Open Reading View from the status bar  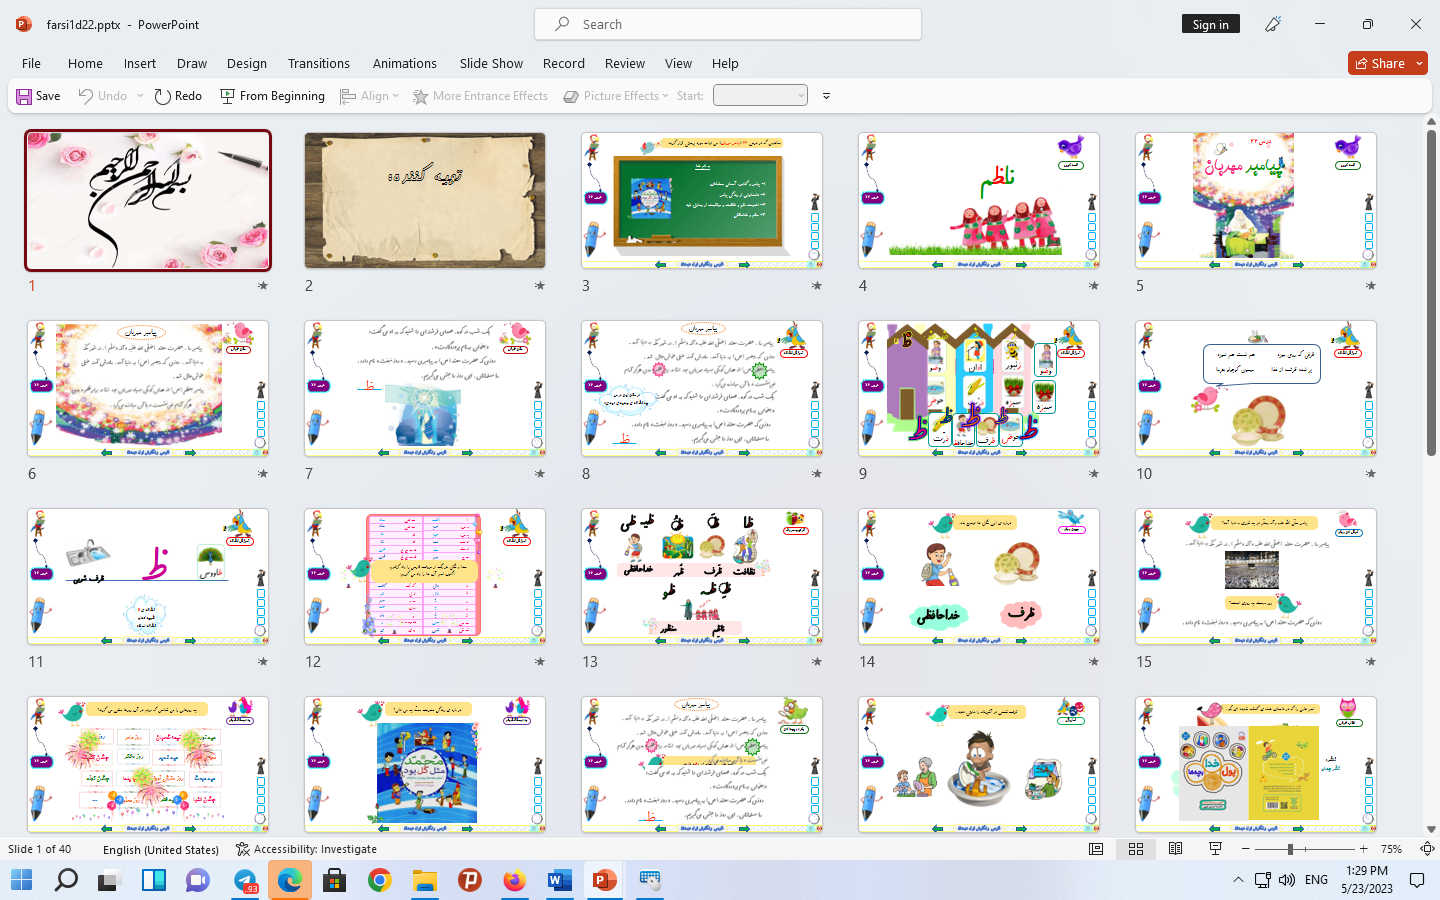[x=1175, y=849]
